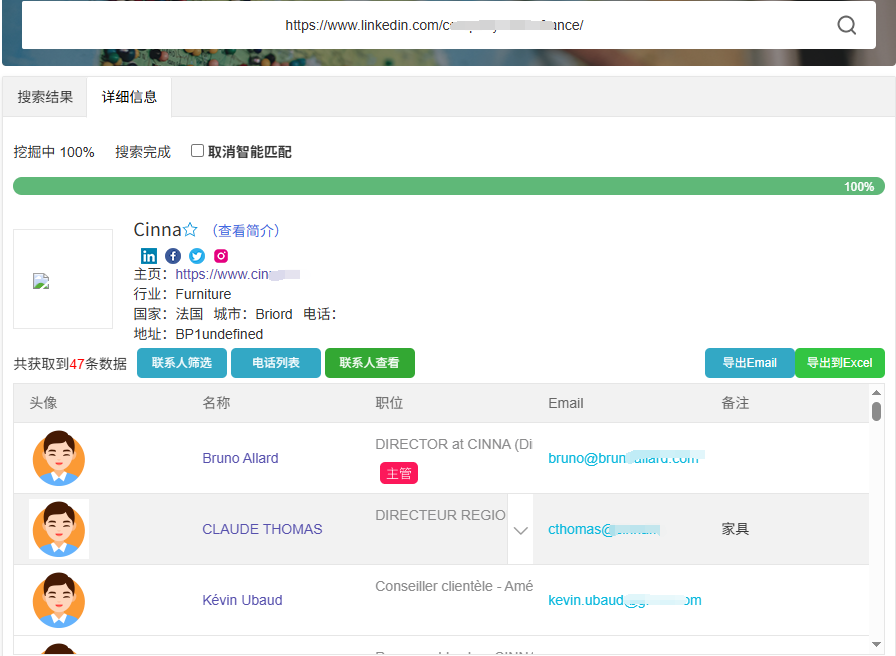Toggle 取消智能匹配 checkbox
Viewport: 896px width, 656px height.
[197, 151]
